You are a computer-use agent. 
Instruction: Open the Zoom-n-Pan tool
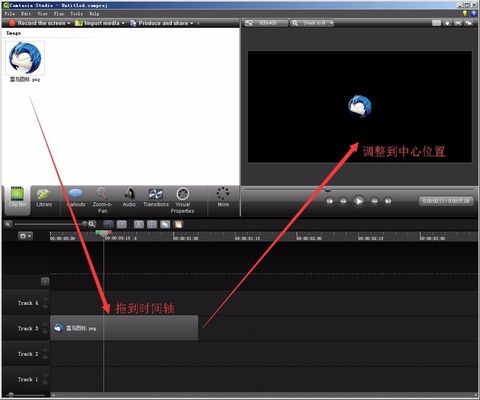pyautogui.click(x=102, y=200)
